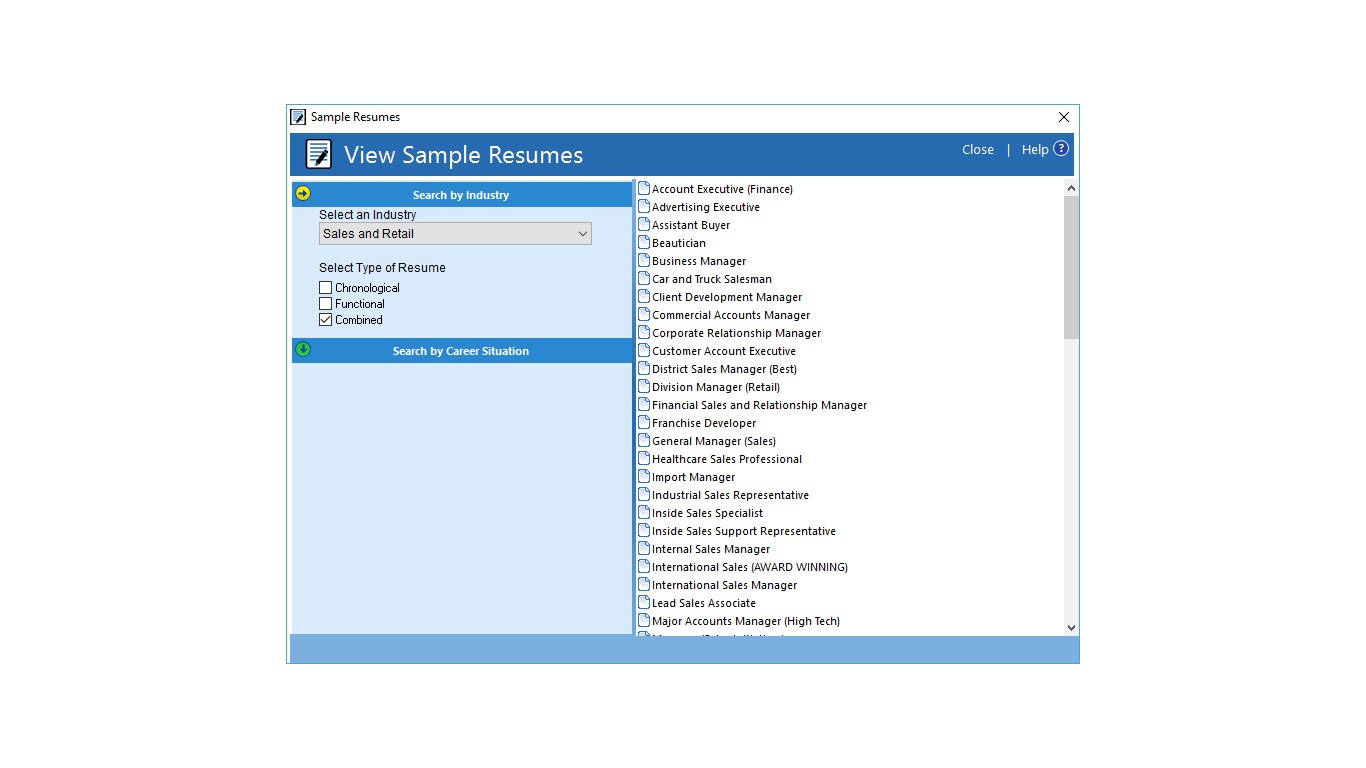The image size is (1366, 768).
Task: Uncheck the Combined resume type checkbox
Action: pyautogui.click(x=325, y=320)
